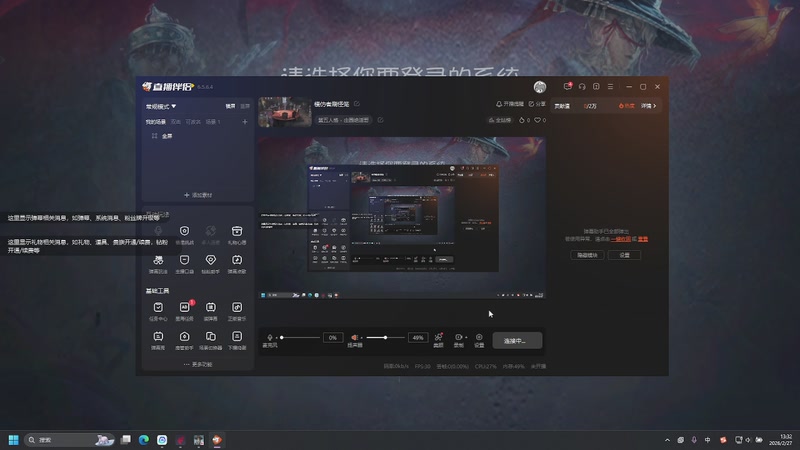The width and height of the screenshot is (800, 450).
Task: Mute the 扬声器 speaker icon
Action: point(354,337)
